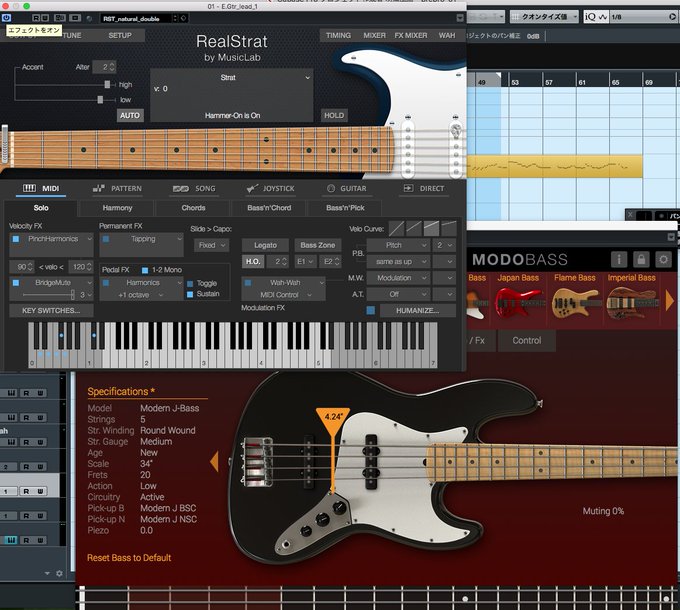Open the MODO BASS info icon

619,259
